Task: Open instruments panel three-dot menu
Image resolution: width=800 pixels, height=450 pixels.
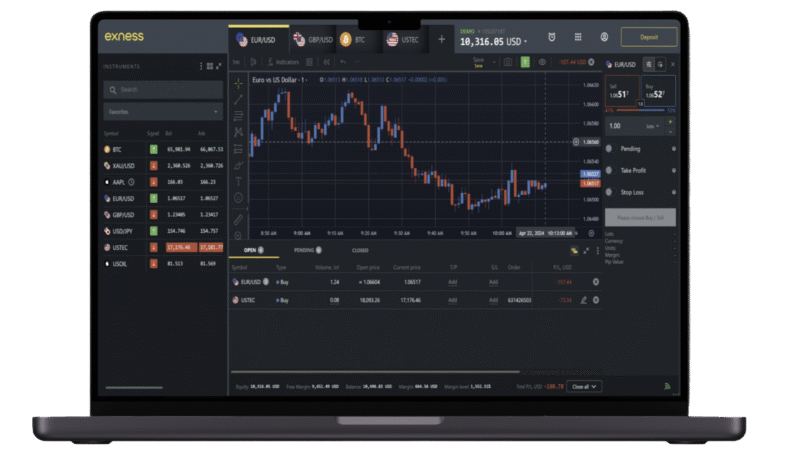Action: click(x=201, y=66)
